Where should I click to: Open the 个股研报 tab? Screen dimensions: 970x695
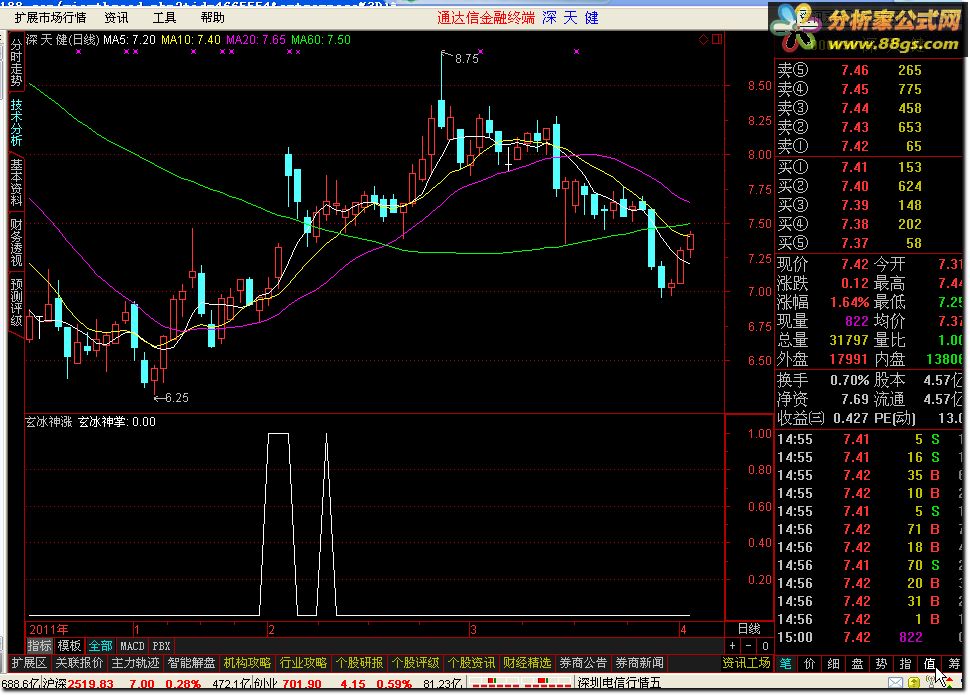(359, 663)
